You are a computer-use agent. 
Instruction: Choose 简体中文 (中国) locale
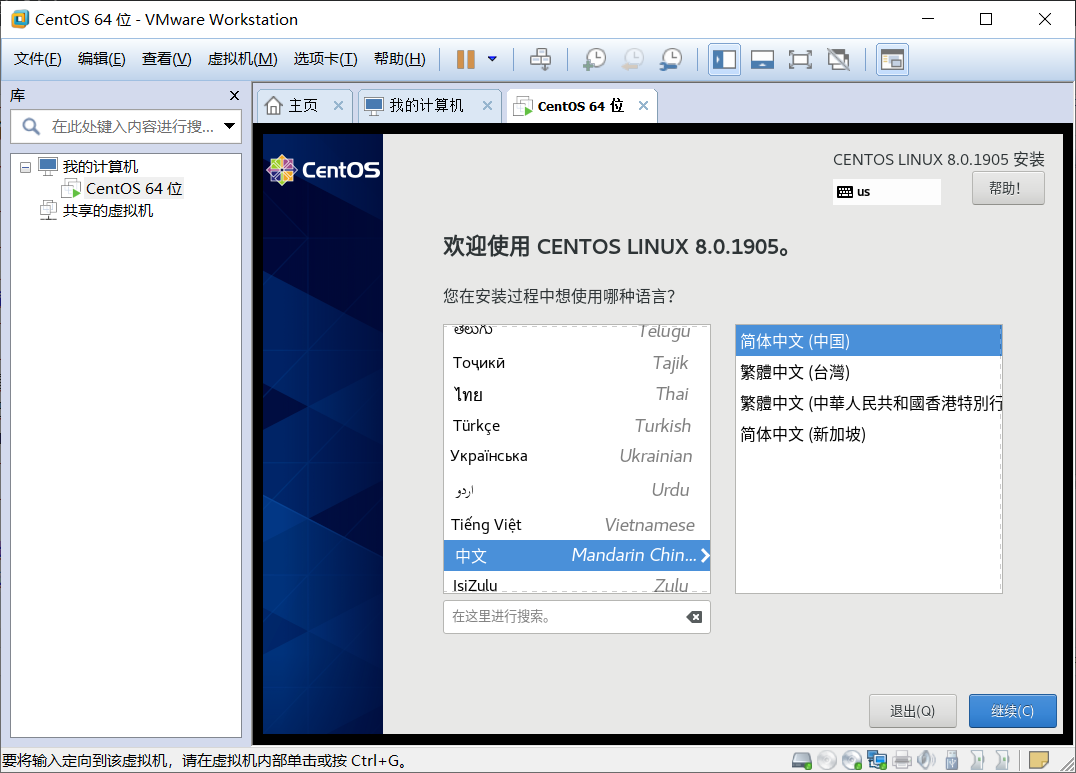[868, 341]
